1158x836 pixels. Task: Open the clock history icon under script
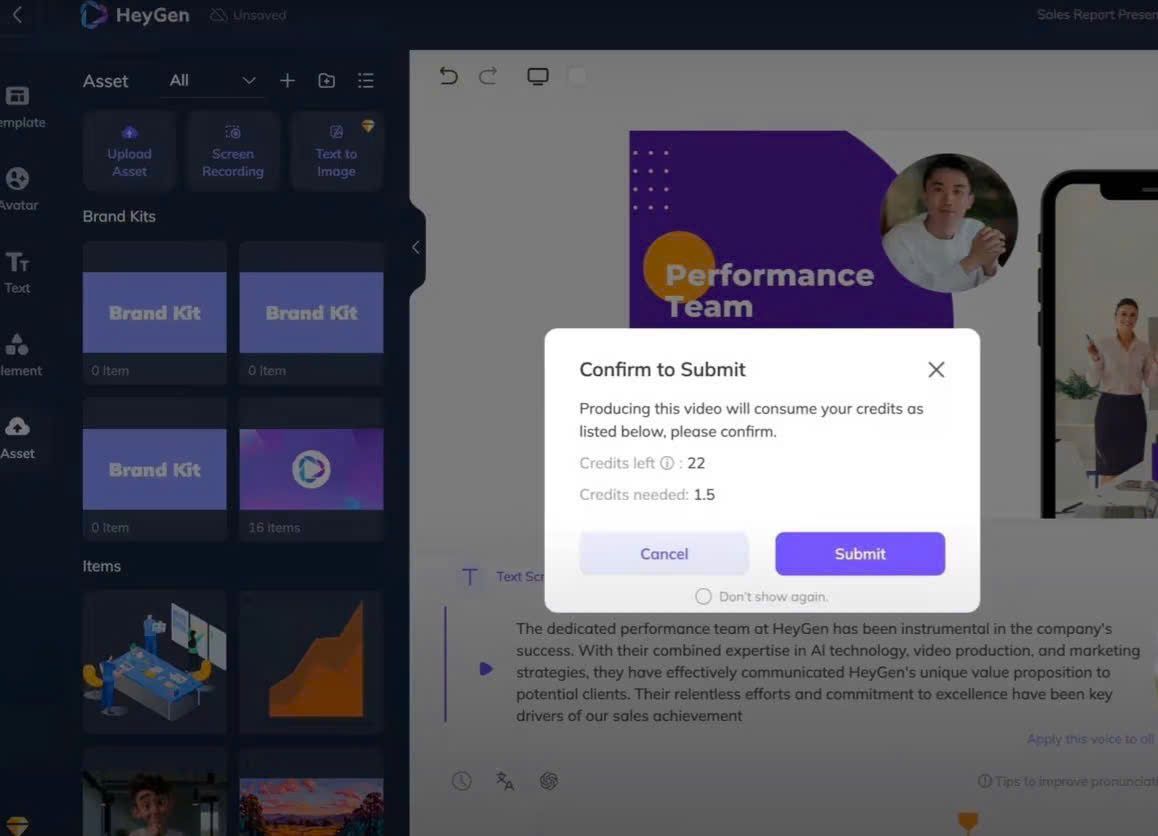[x=462, y=781]
